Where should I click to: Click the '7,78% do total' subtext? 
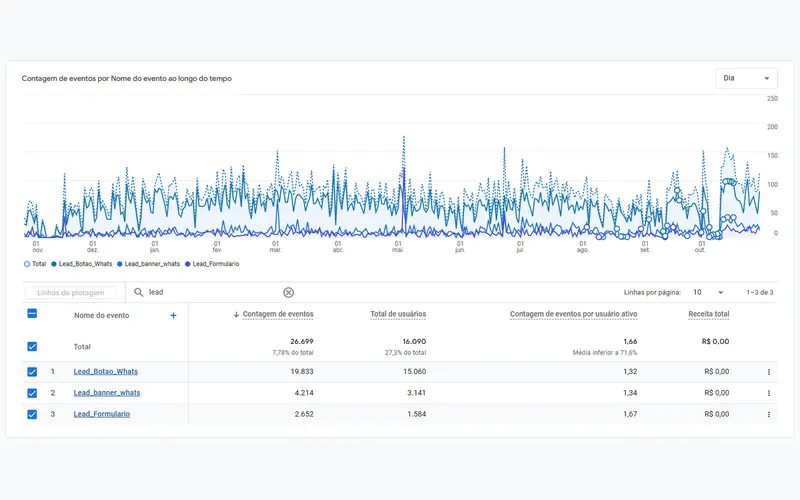pos(293,353)
